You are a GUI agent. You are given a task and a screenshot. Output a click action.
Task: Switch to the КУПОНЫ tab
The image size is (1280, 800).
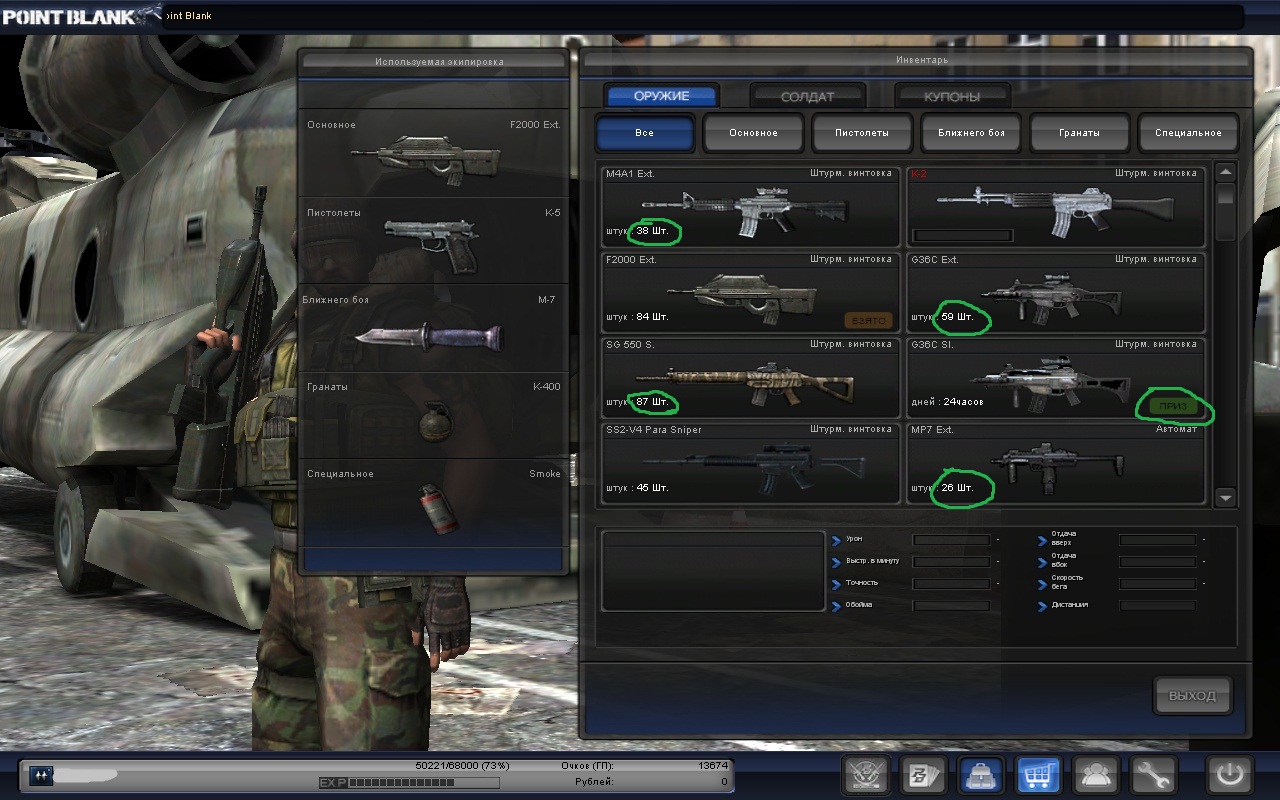(952, 97)
